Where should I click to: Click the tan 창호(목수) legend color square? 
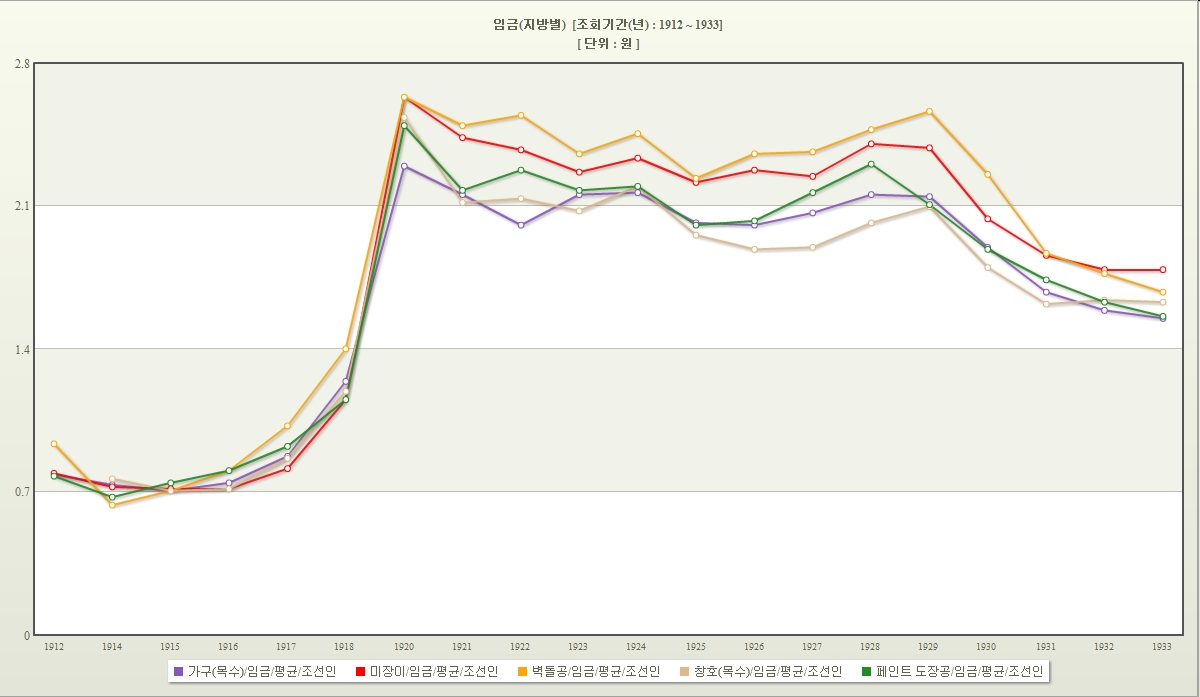pos(684,671)
